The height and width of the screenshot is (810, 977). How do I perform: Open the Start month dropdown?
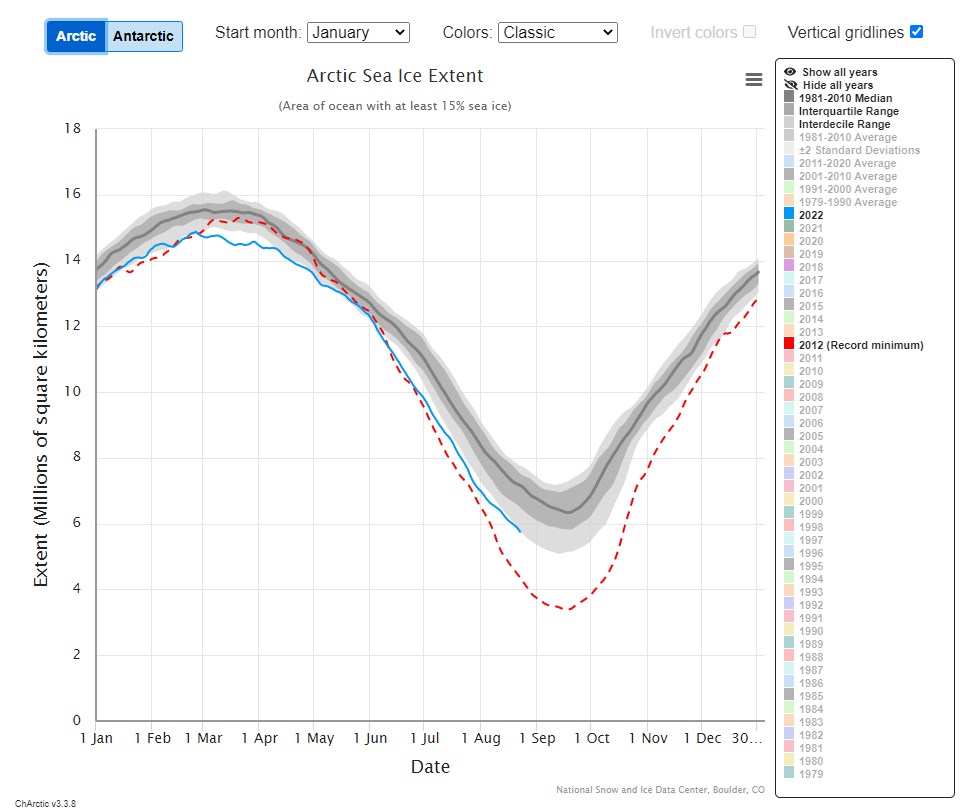click(358, 32)
